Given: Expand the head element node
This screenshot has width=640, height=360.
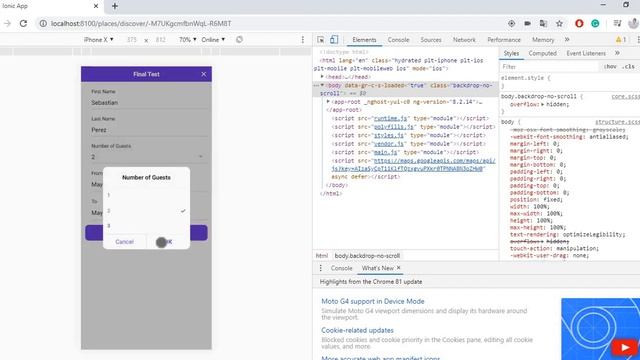Looking at the screenshot, I should pyautogui.click(x=322, y=77).
